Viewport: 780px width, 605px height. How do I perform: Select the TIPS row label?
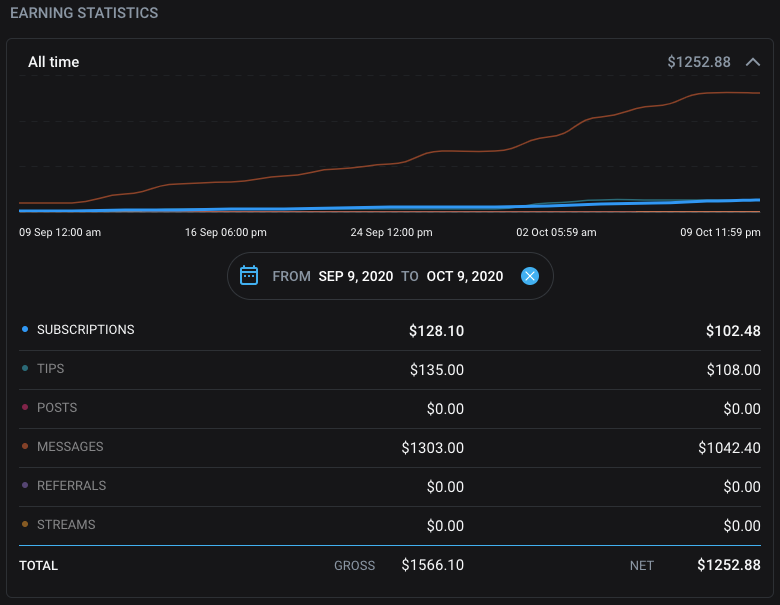(51, 369)
